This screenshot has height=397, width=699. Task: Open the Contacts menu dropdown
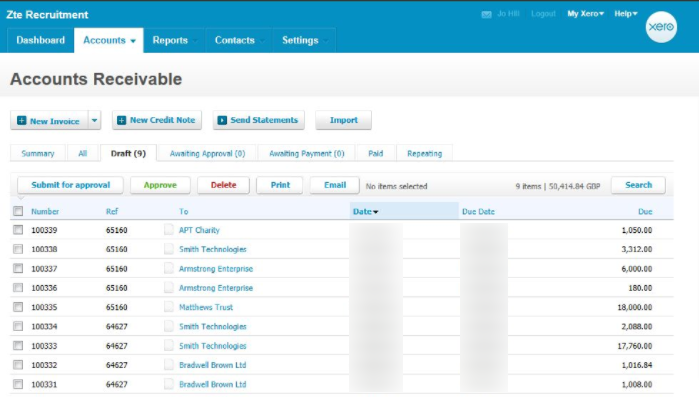click(239, 40)
